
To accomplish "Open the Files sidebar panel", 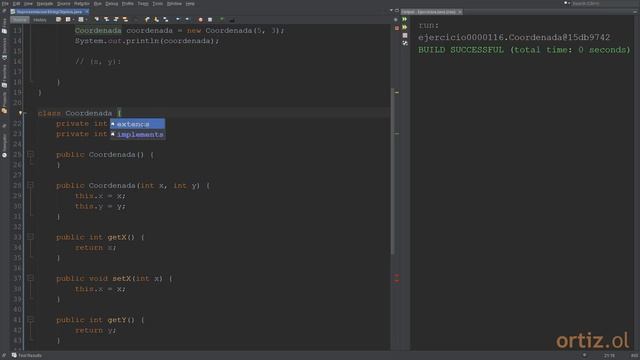I will click(4, 25).
